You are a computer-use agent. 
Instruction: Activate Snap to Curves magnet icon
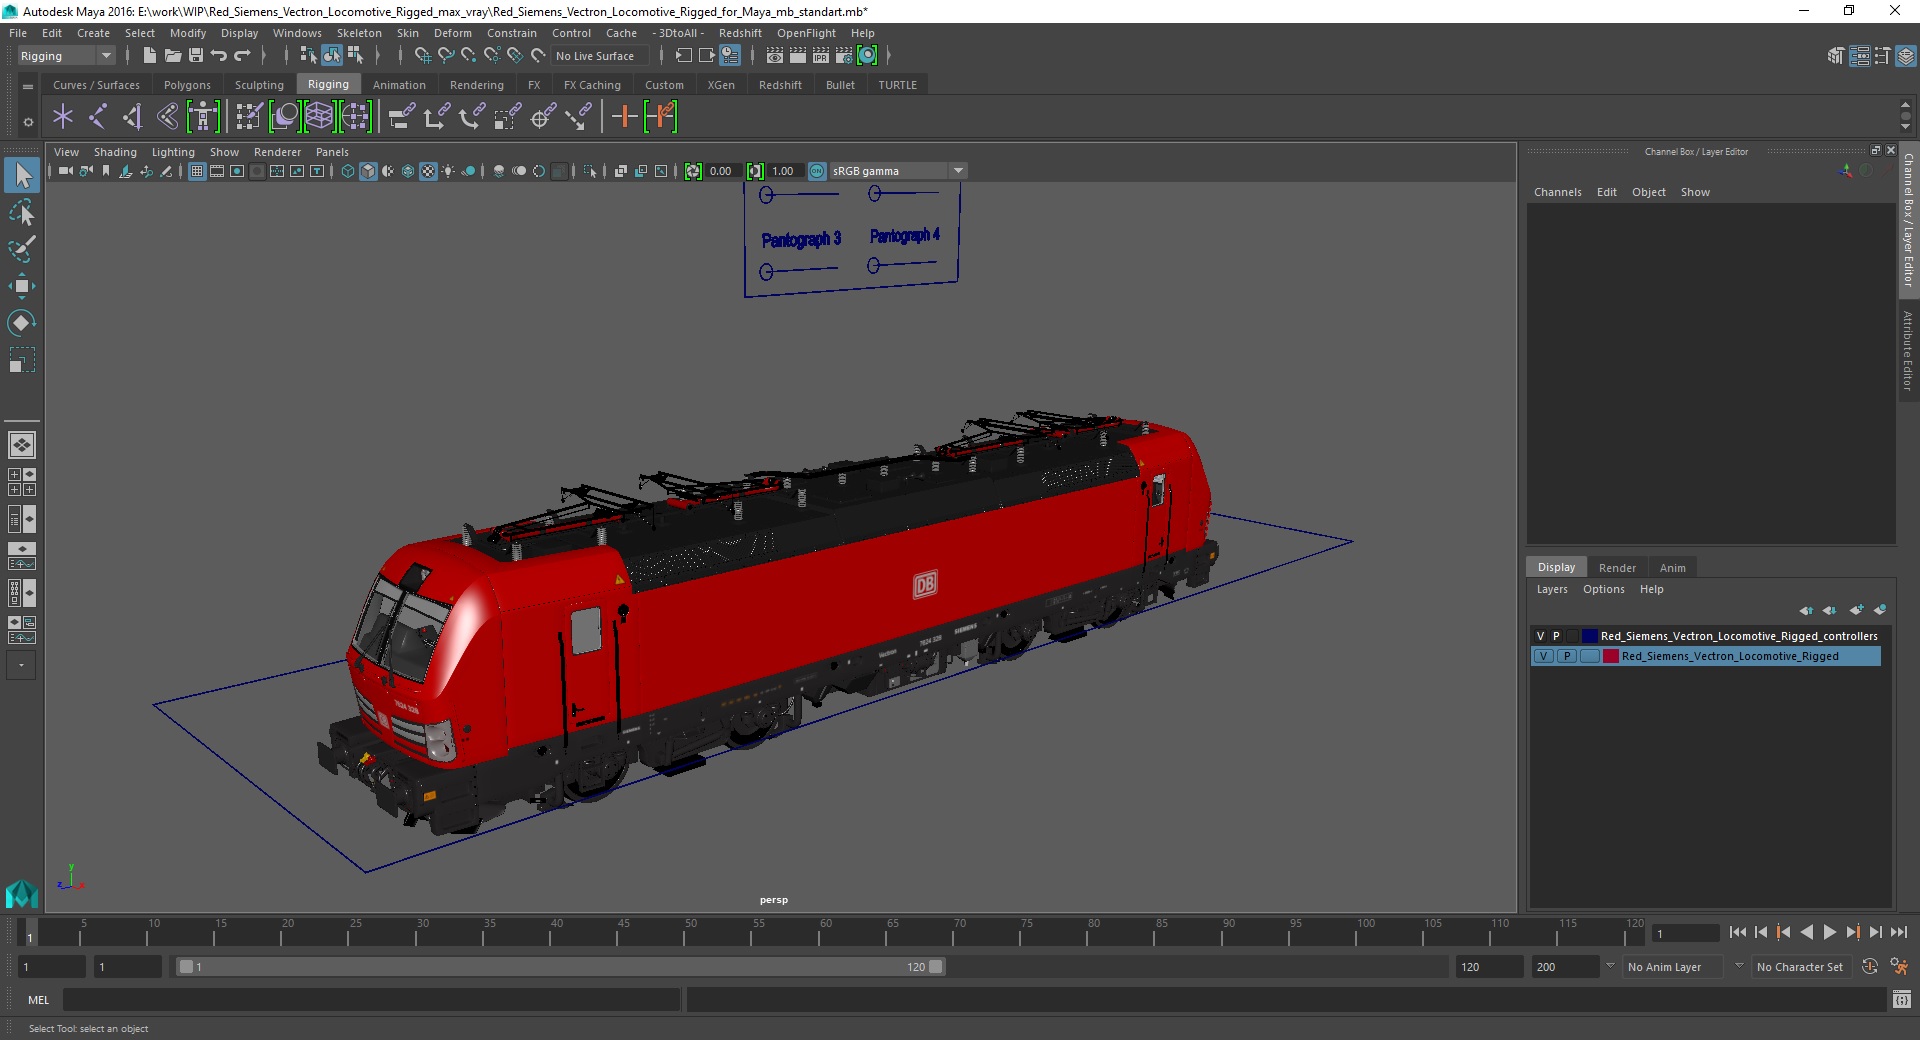click(x=446, y=56)
